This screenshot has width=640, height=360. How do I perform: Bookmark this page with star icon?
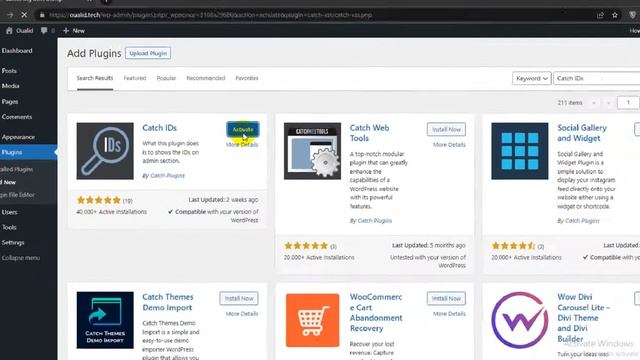(x=615, y=15)
